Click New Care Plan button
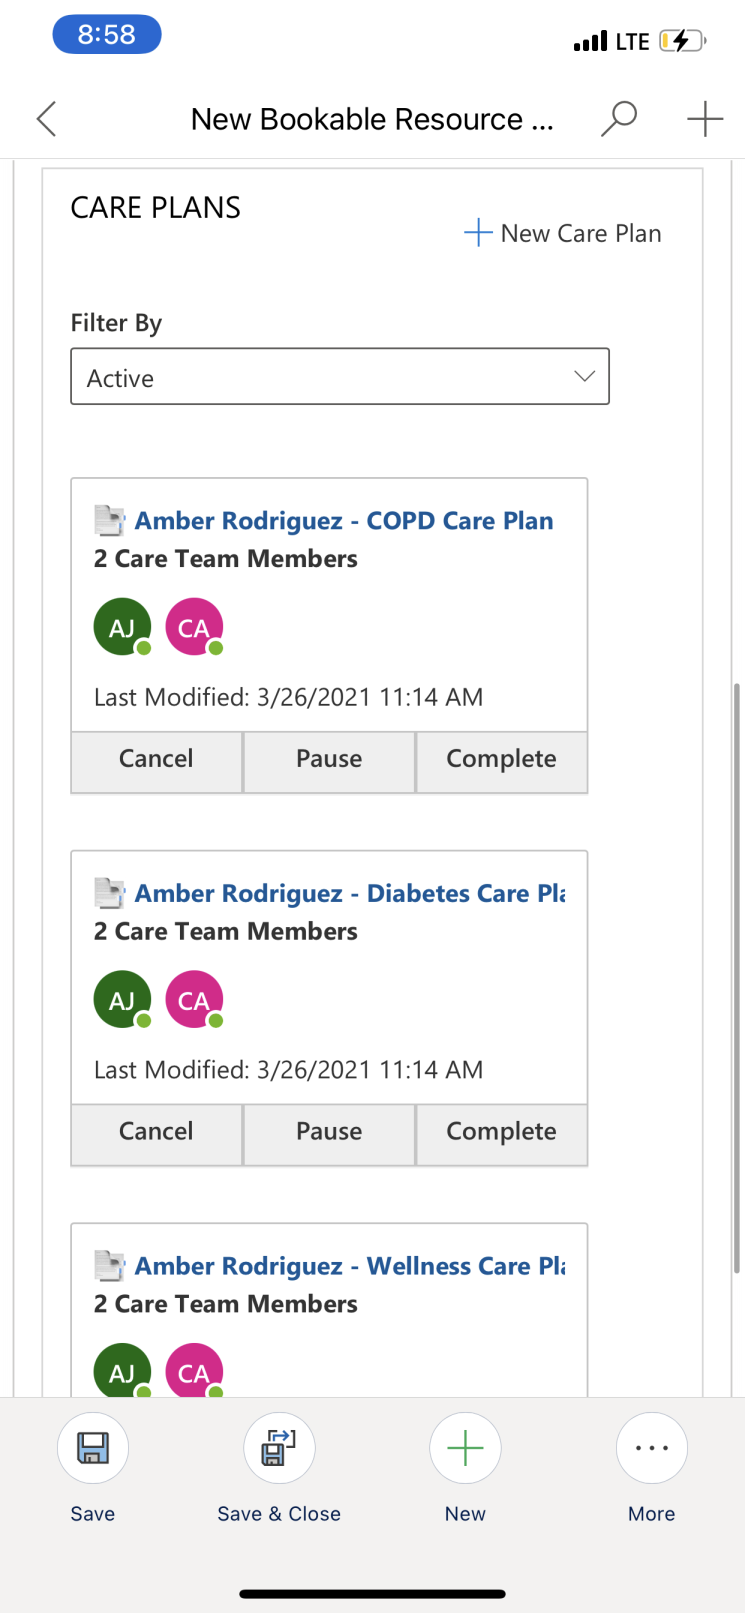The image size is (745, 1613). [x=563, y=233]
